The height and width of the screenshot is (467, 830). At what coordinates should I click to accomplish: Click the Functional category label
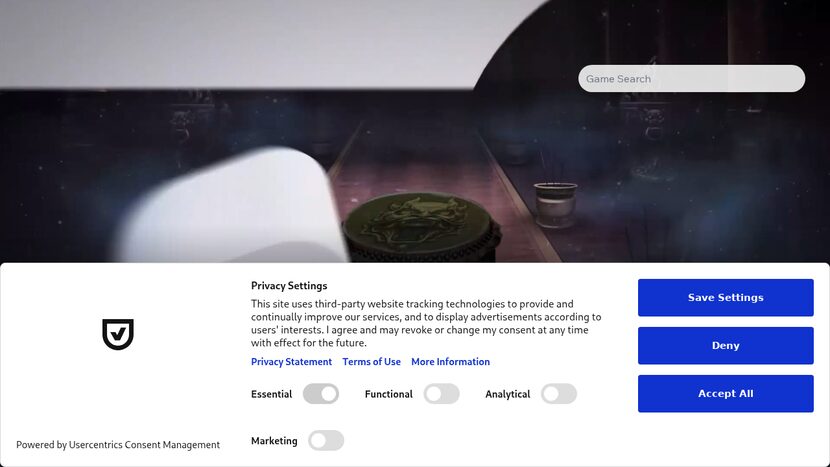tap(389, 394)
